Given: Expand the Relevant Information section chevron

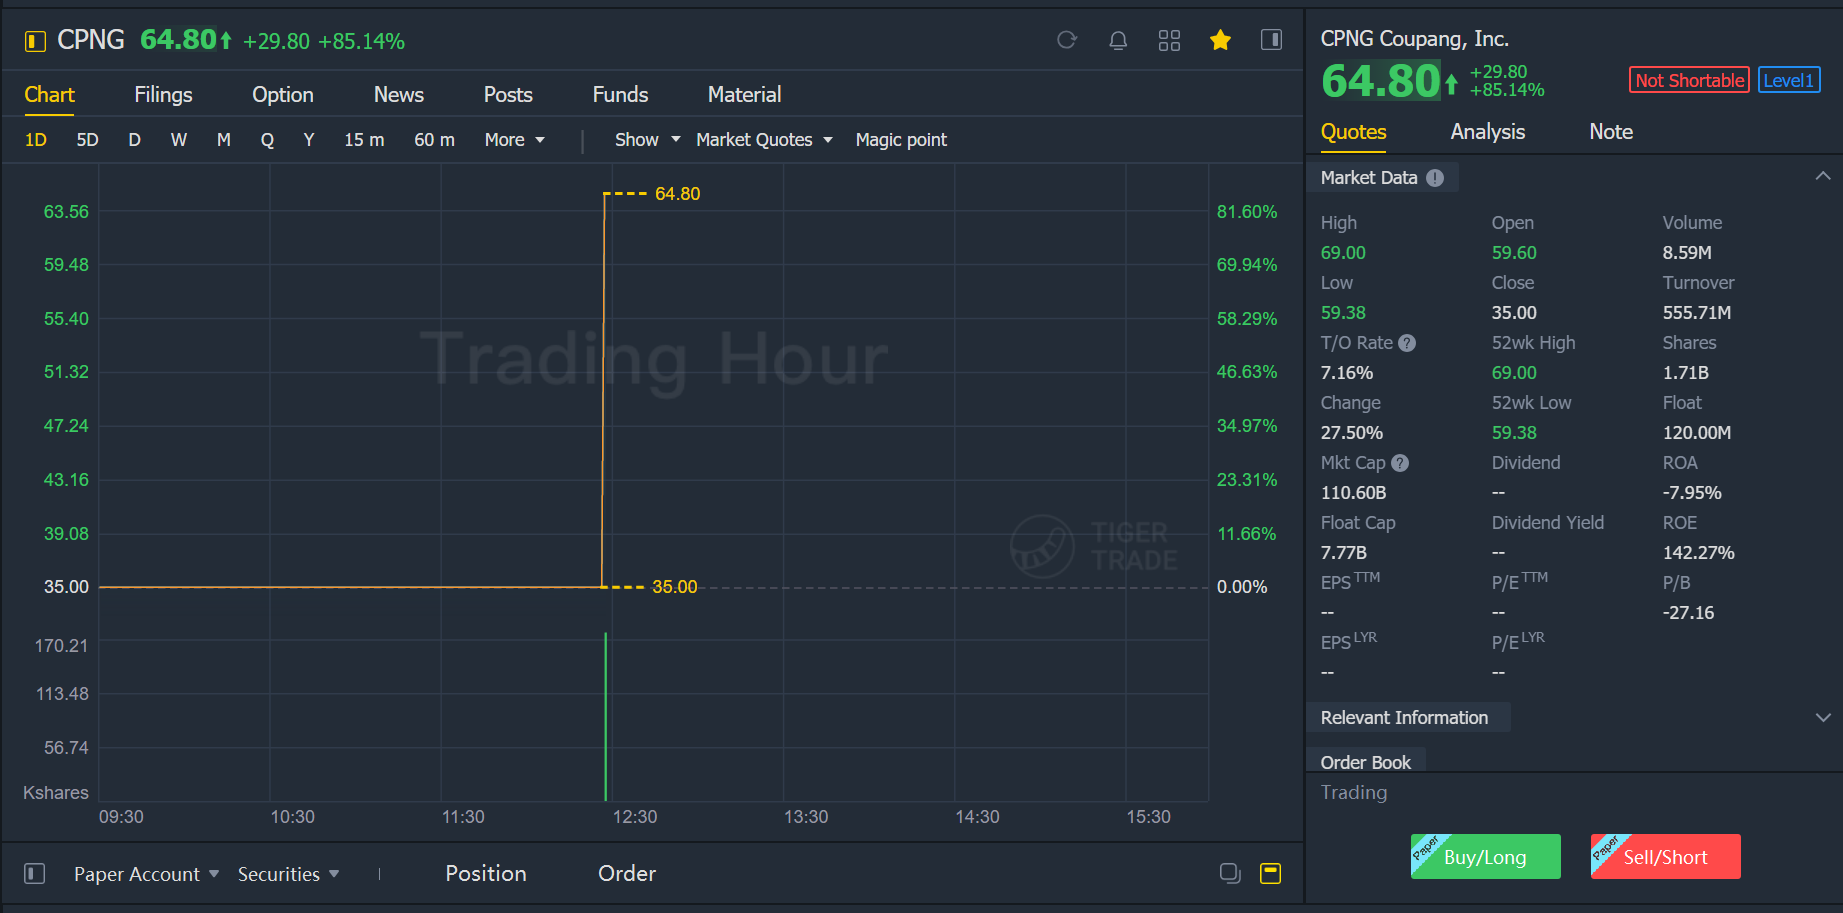Looking at the screenshot, I should 1823,718.
